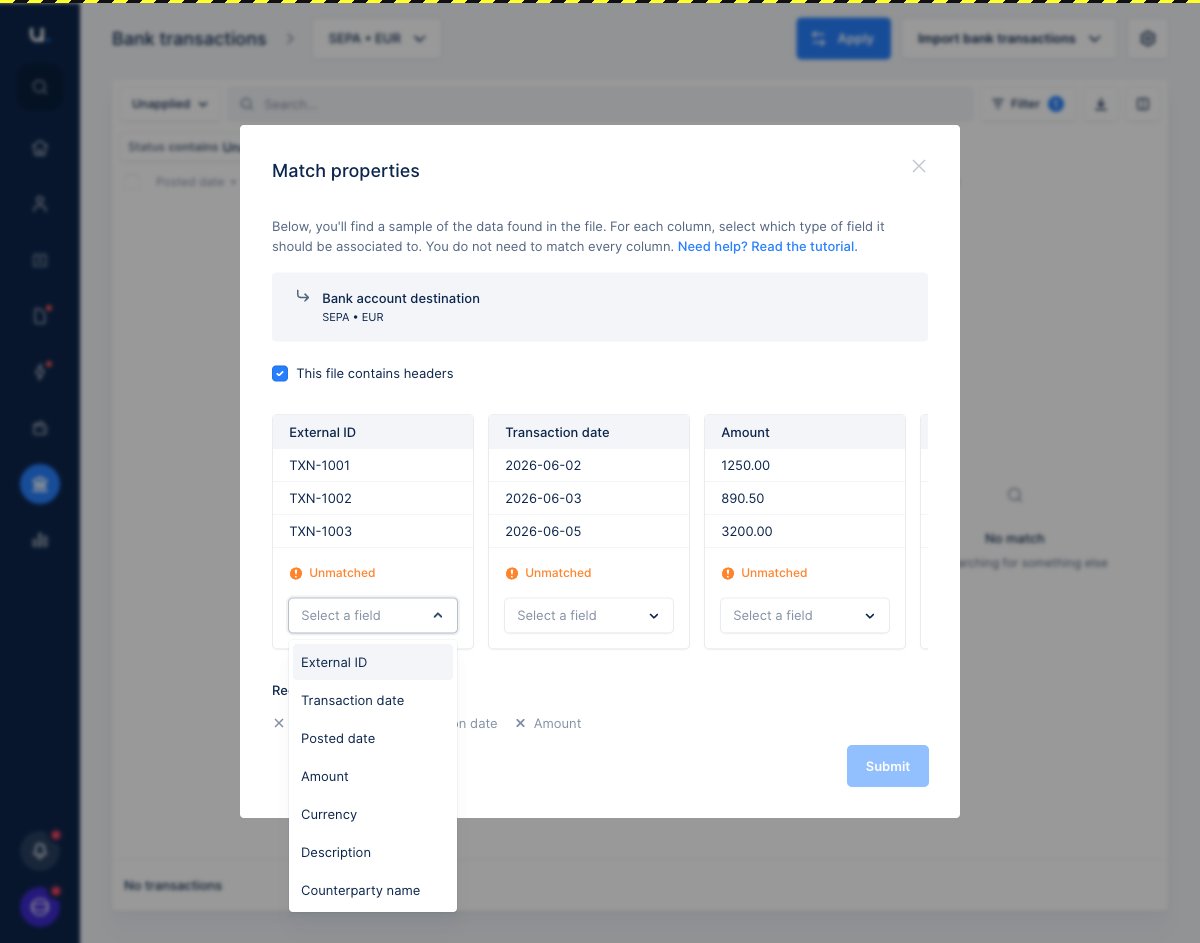Close the Match properties dialog

[x=919, y=166]
